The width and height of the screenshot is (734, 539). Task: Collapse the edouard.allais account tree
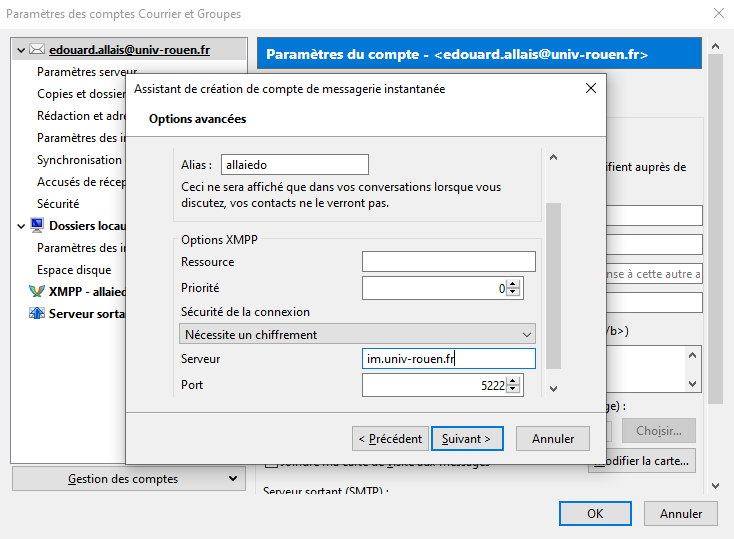[x=22, y=49]
